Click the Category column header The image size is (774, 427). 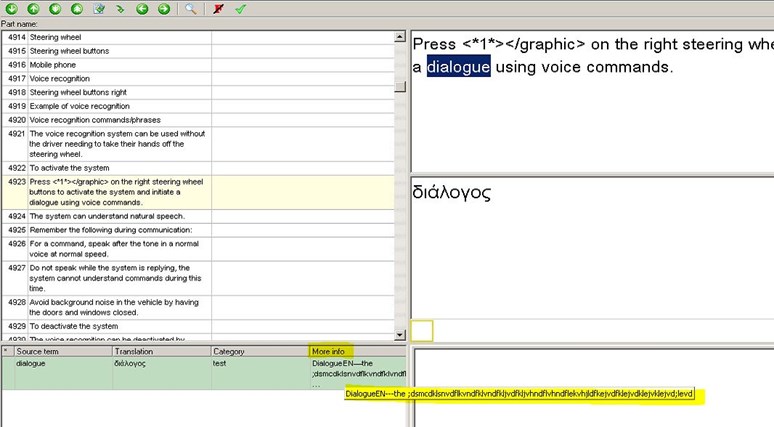[260, 351]
